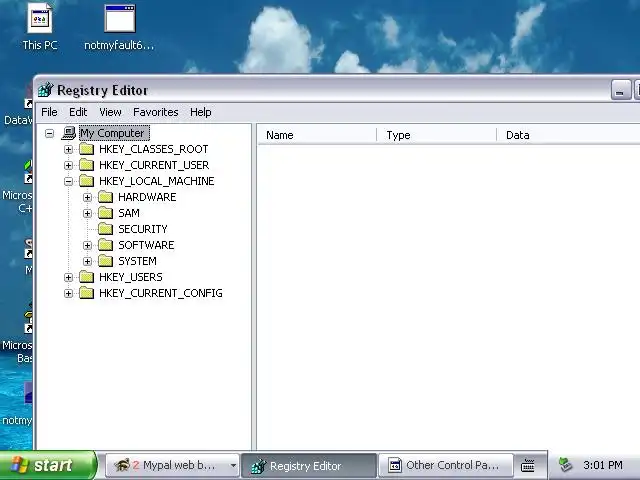Viewport: 640px width, 480px height.
Task: Click the HKEY_CURRENT_USER folder icon
Action: (87, 165)
